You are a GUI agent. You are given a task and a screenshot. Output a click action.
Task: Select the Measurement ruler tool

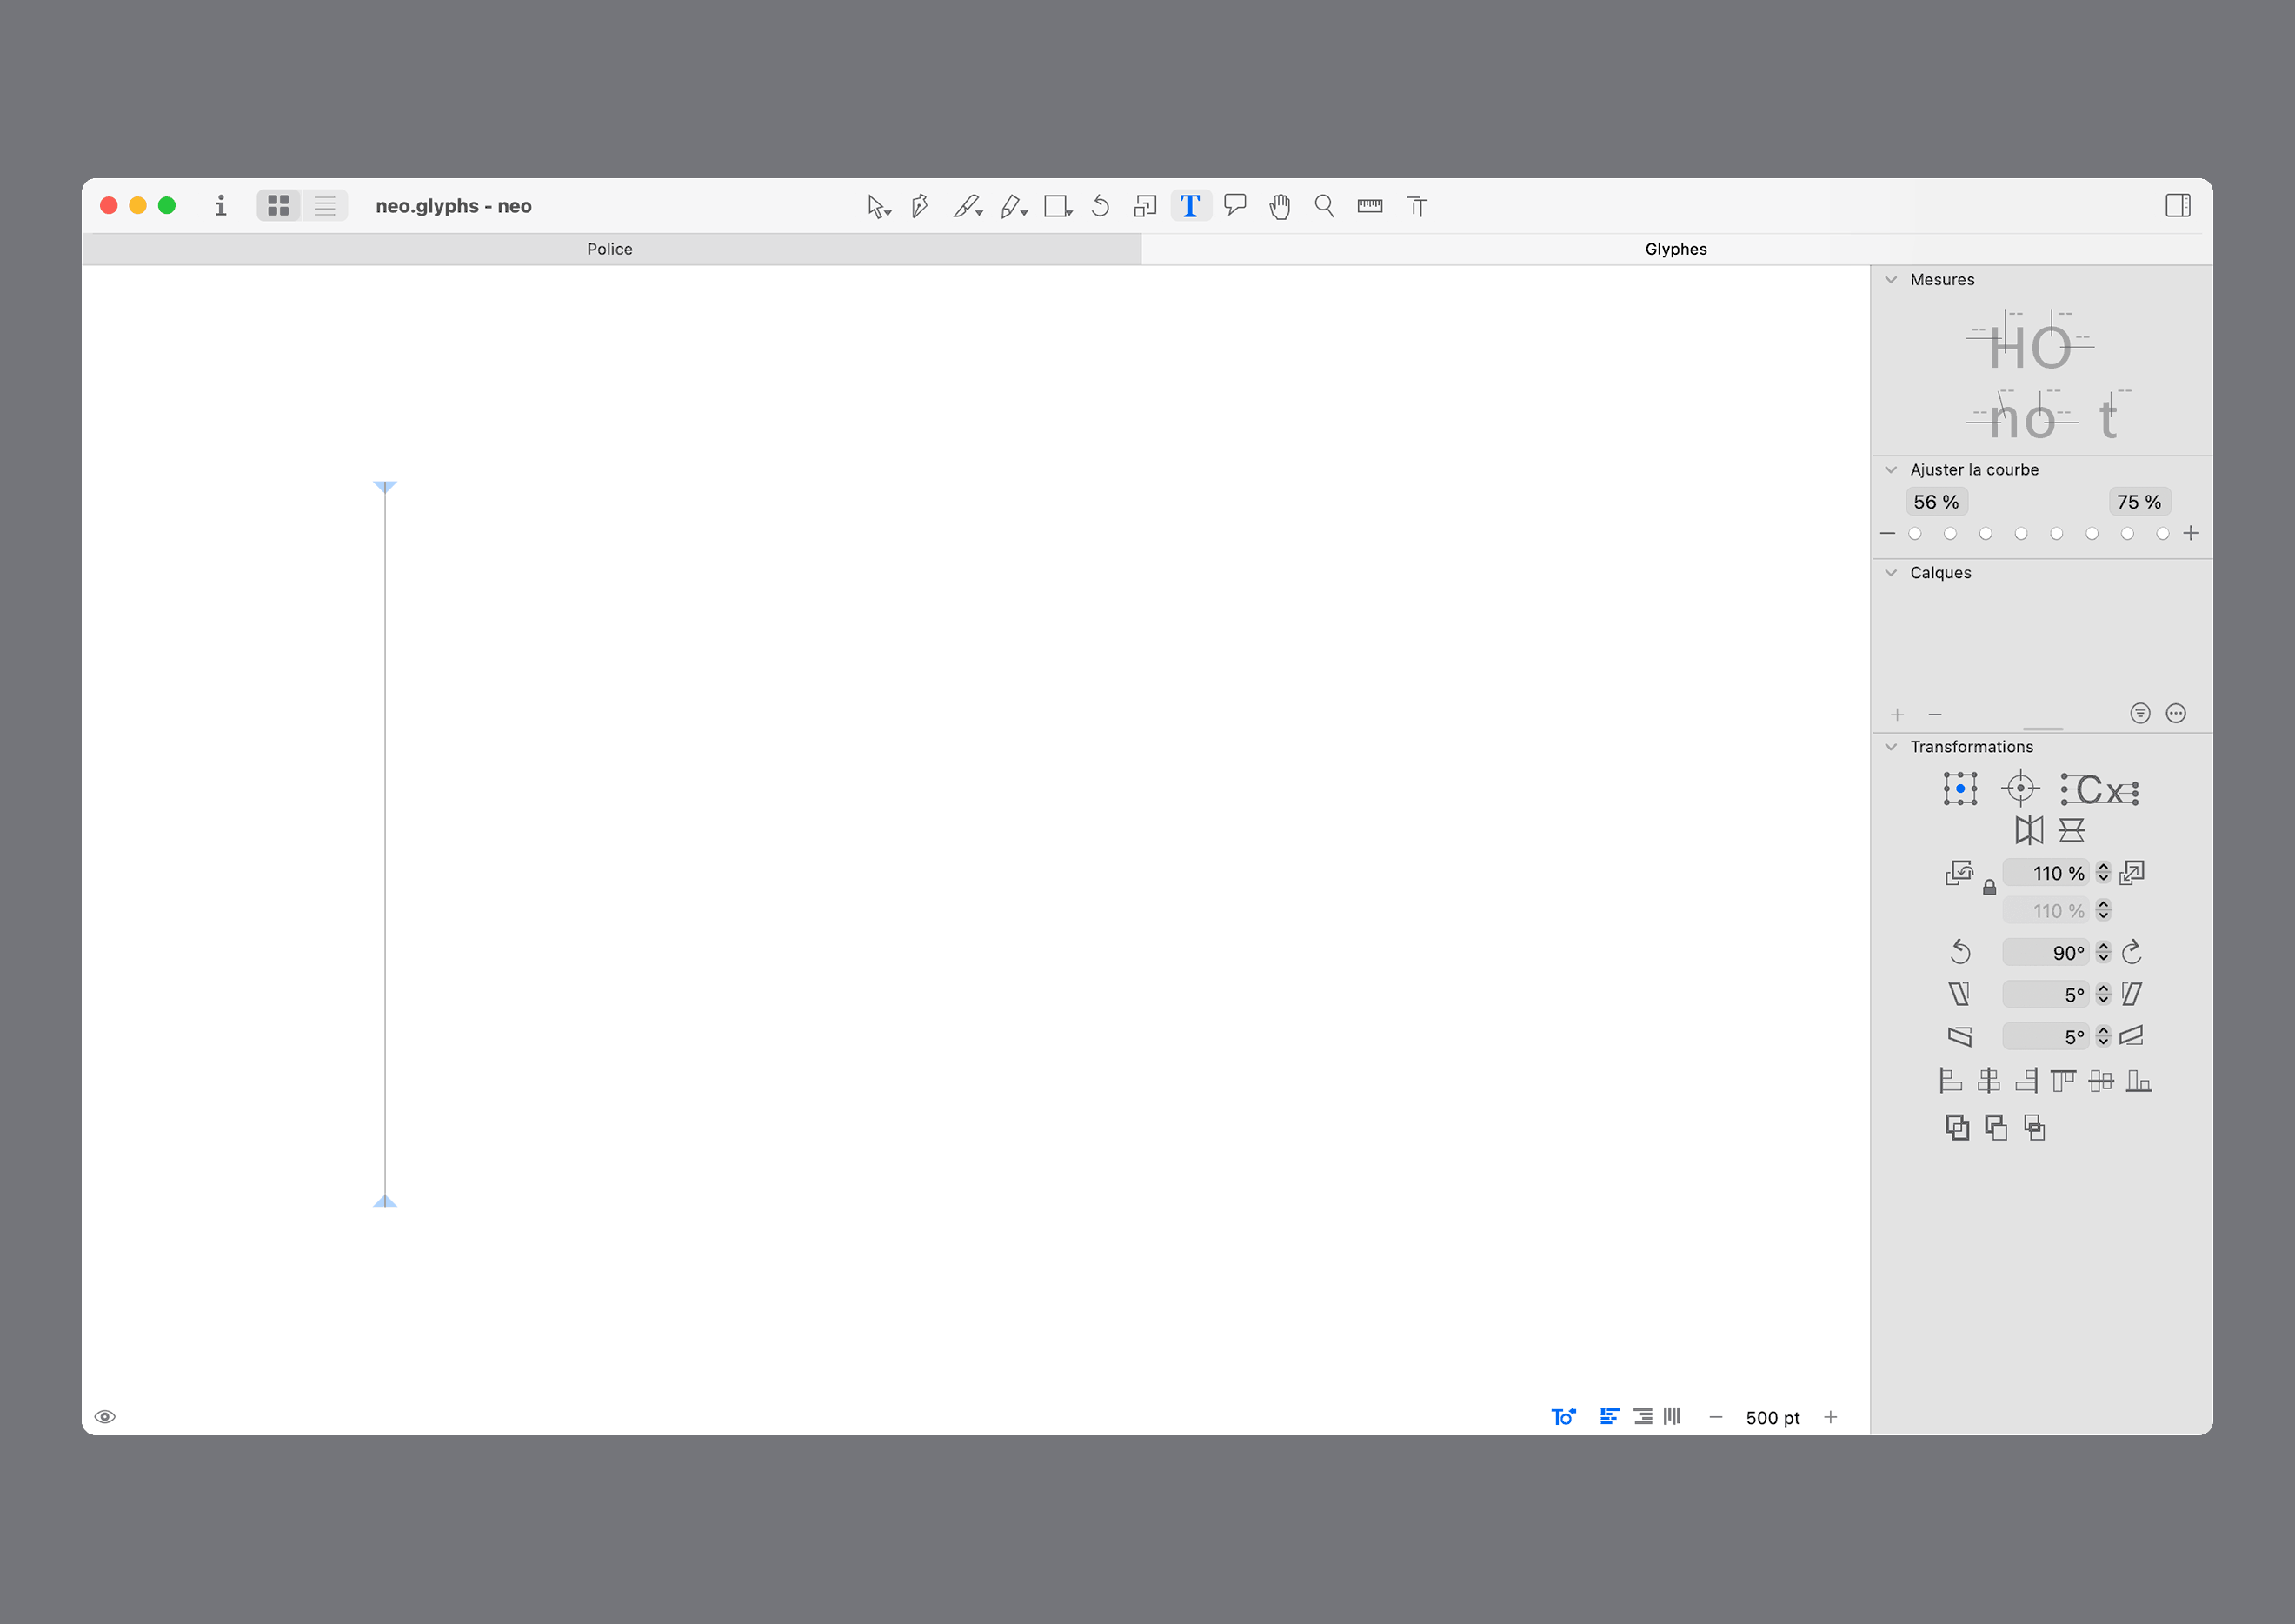1370,206
